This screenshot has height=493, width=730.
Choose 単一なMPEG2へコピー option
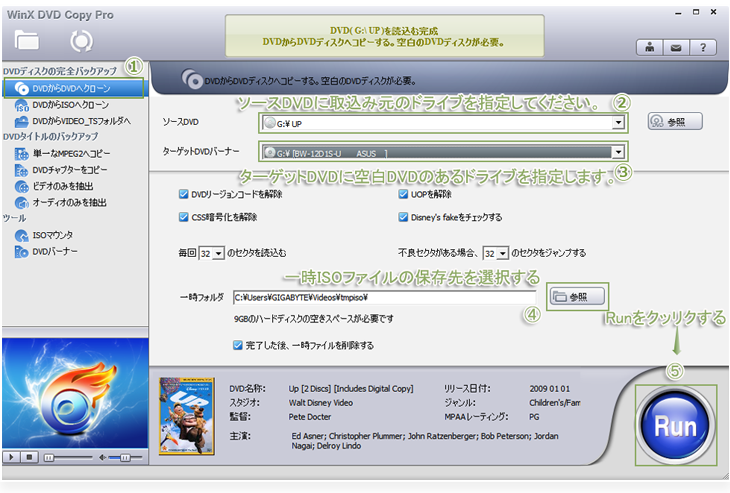(x=71, y=153)
